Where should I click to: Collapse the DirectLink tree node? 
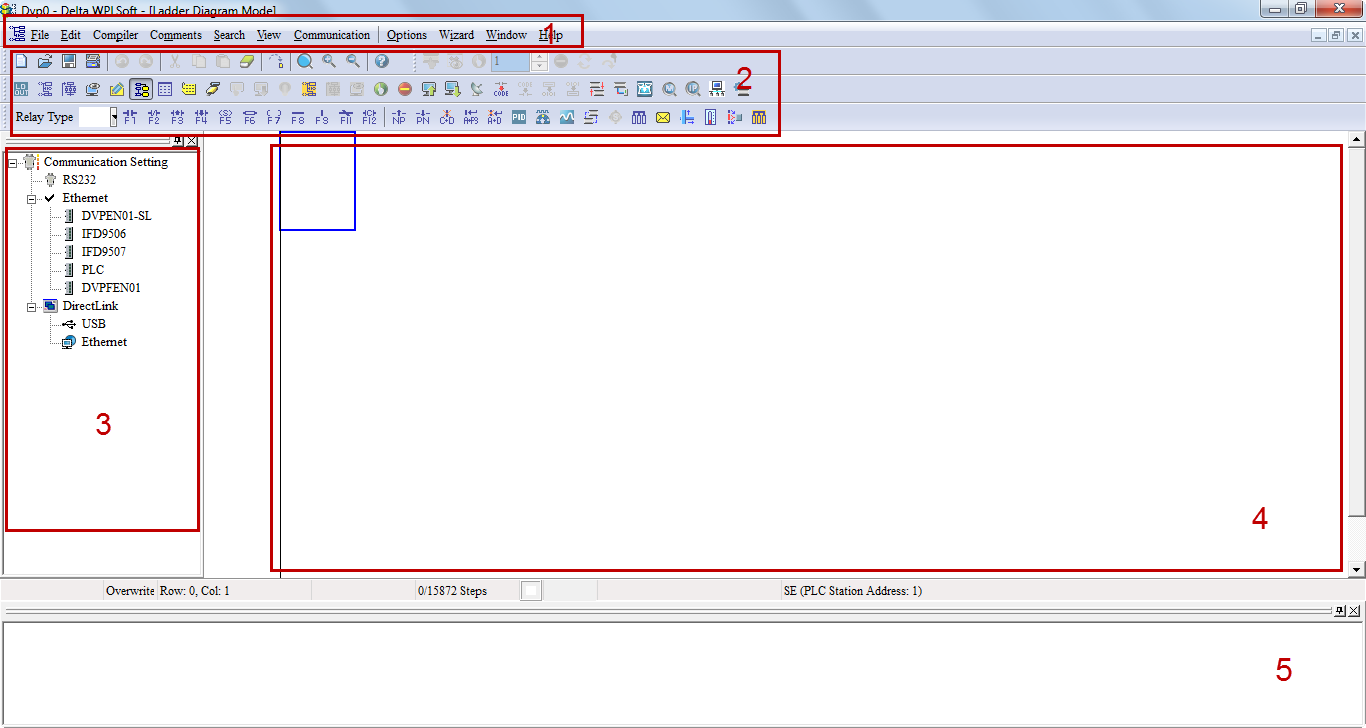(32, 306)
